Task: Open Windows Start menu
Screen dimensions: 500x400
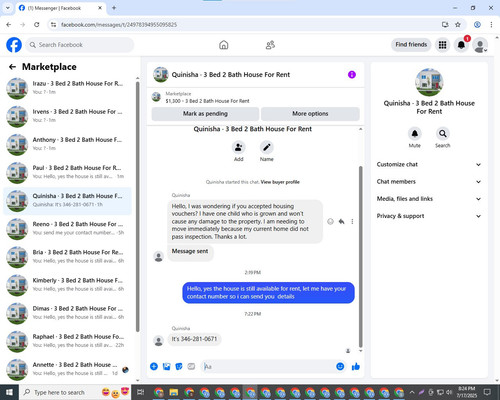Action: coord(9,392)
